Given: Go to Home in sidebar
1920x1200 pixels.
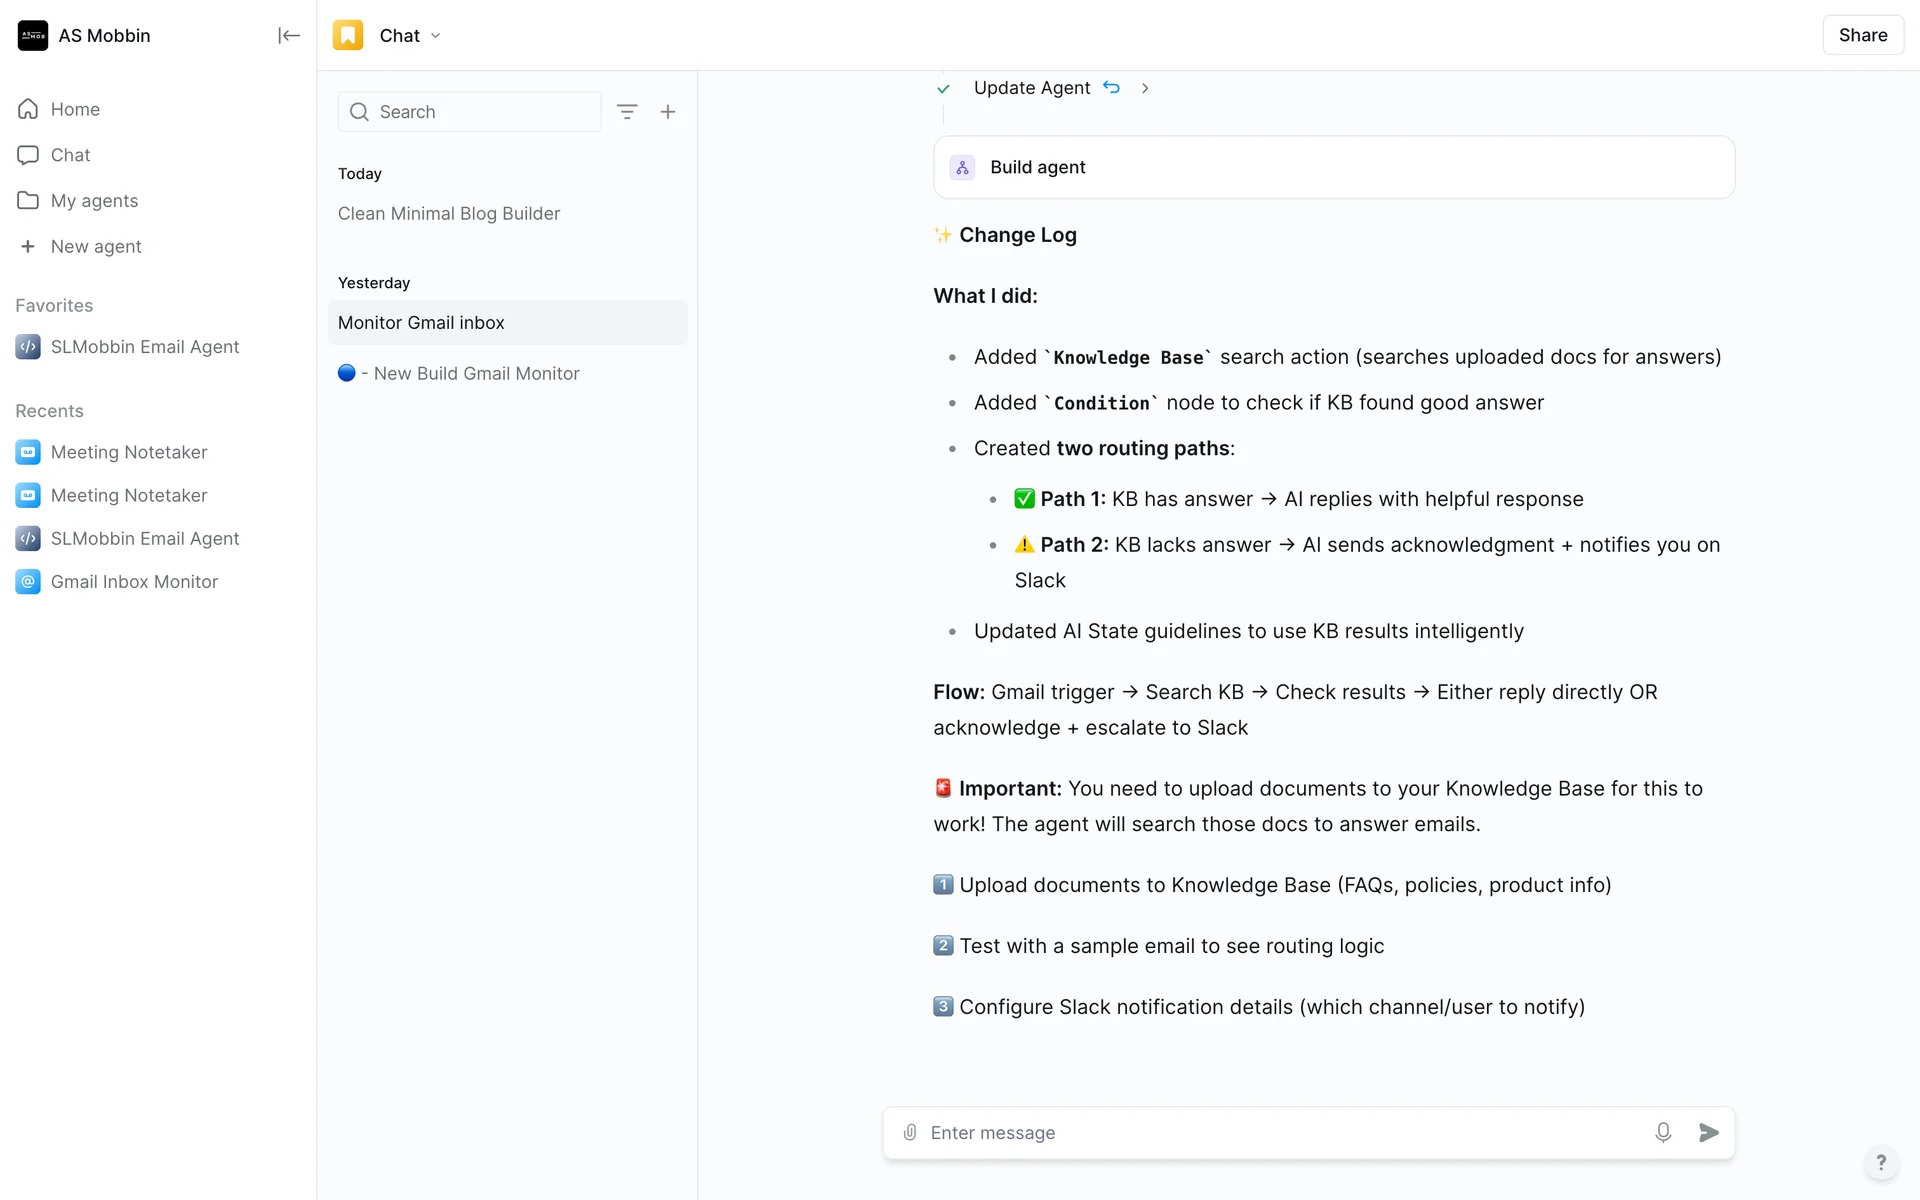Looking at the screenshot, I should [x=75, y=109].
